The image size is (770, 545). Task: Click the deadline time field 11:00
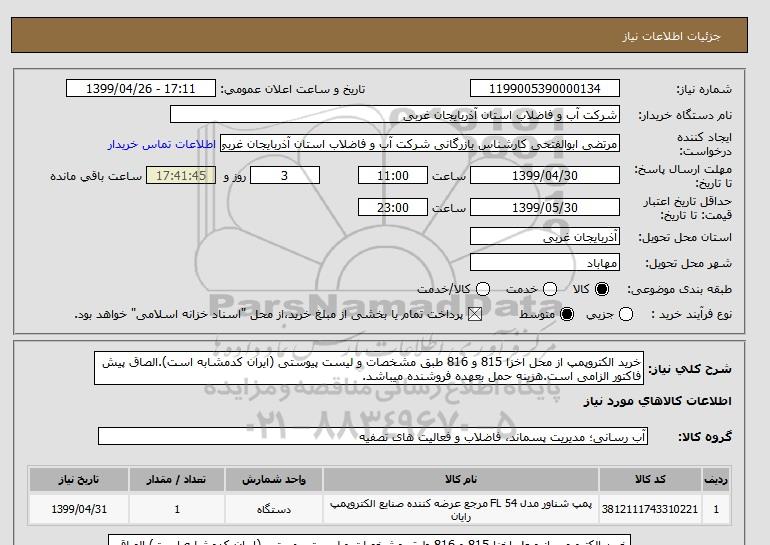393,175
